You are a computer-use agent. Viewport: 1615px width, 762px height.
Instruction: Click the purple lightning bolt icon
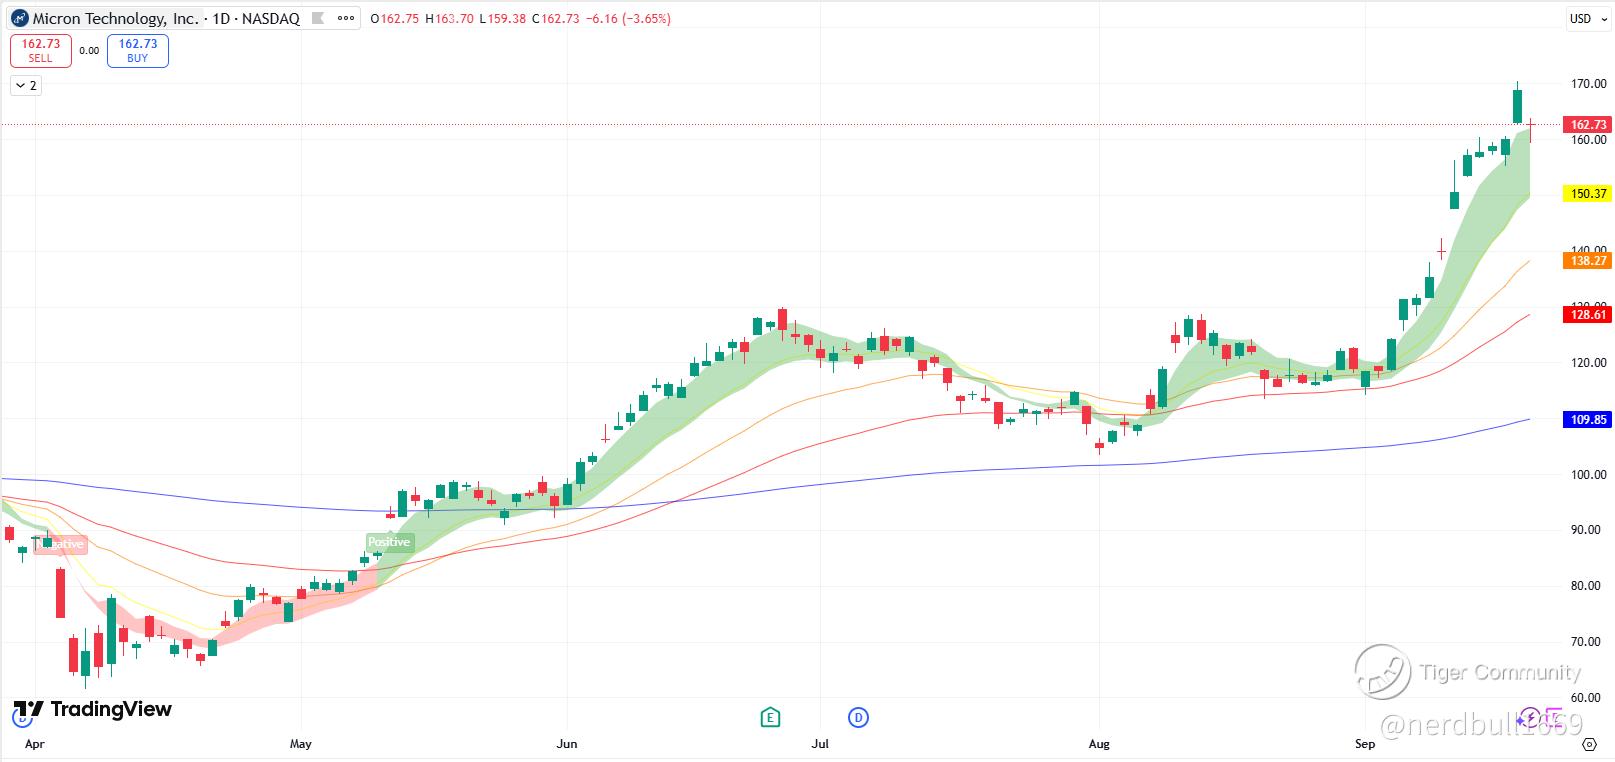[1528, 718]
